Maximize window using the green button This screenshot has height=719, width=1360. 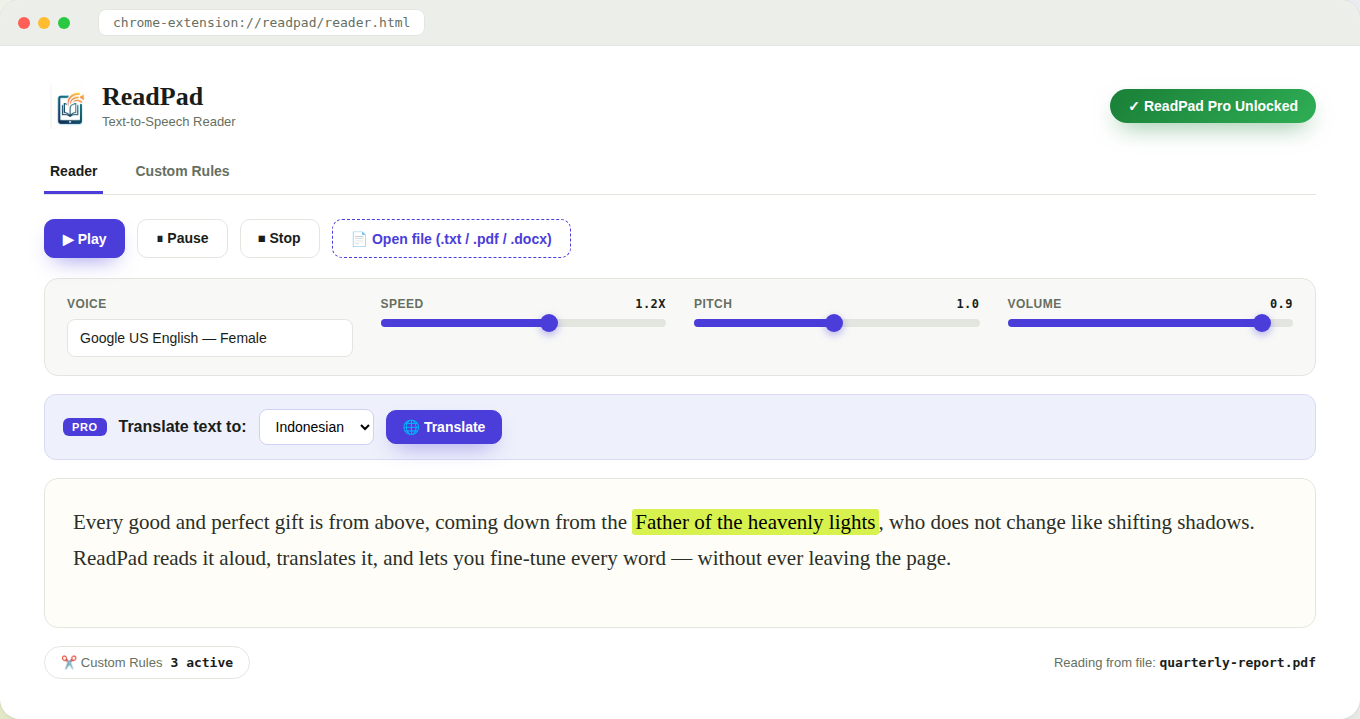(x=64, y=23)
